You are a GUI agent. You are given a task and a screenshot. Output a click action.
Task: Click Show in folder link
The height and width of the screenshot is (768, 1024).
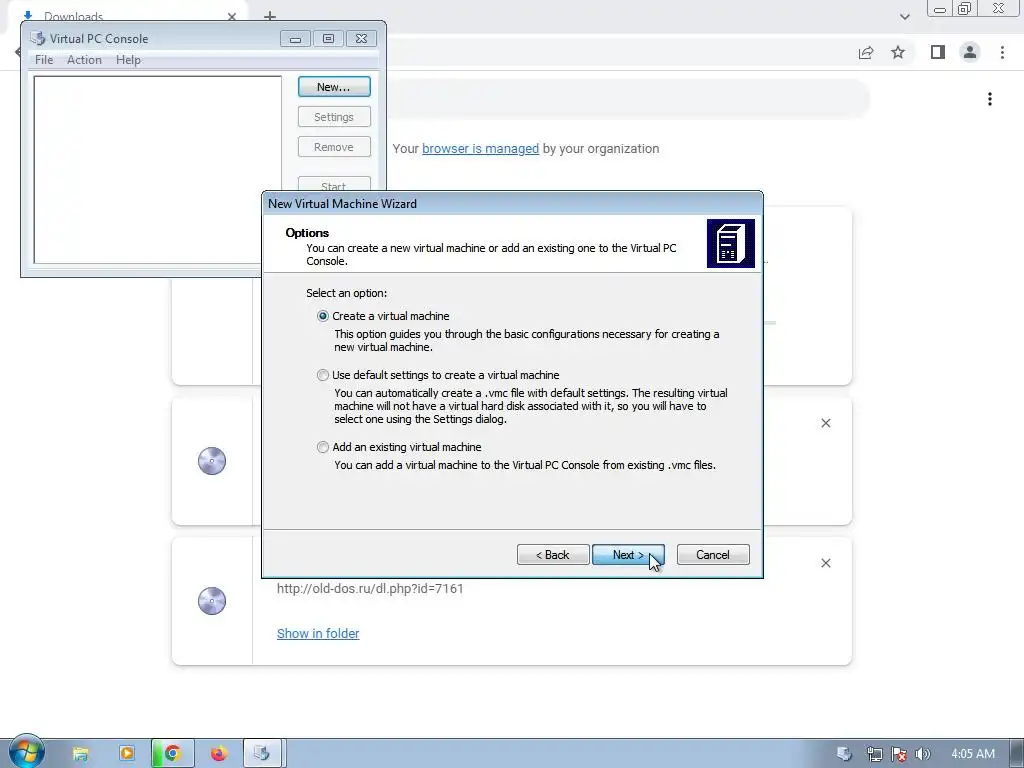(318, 633)
